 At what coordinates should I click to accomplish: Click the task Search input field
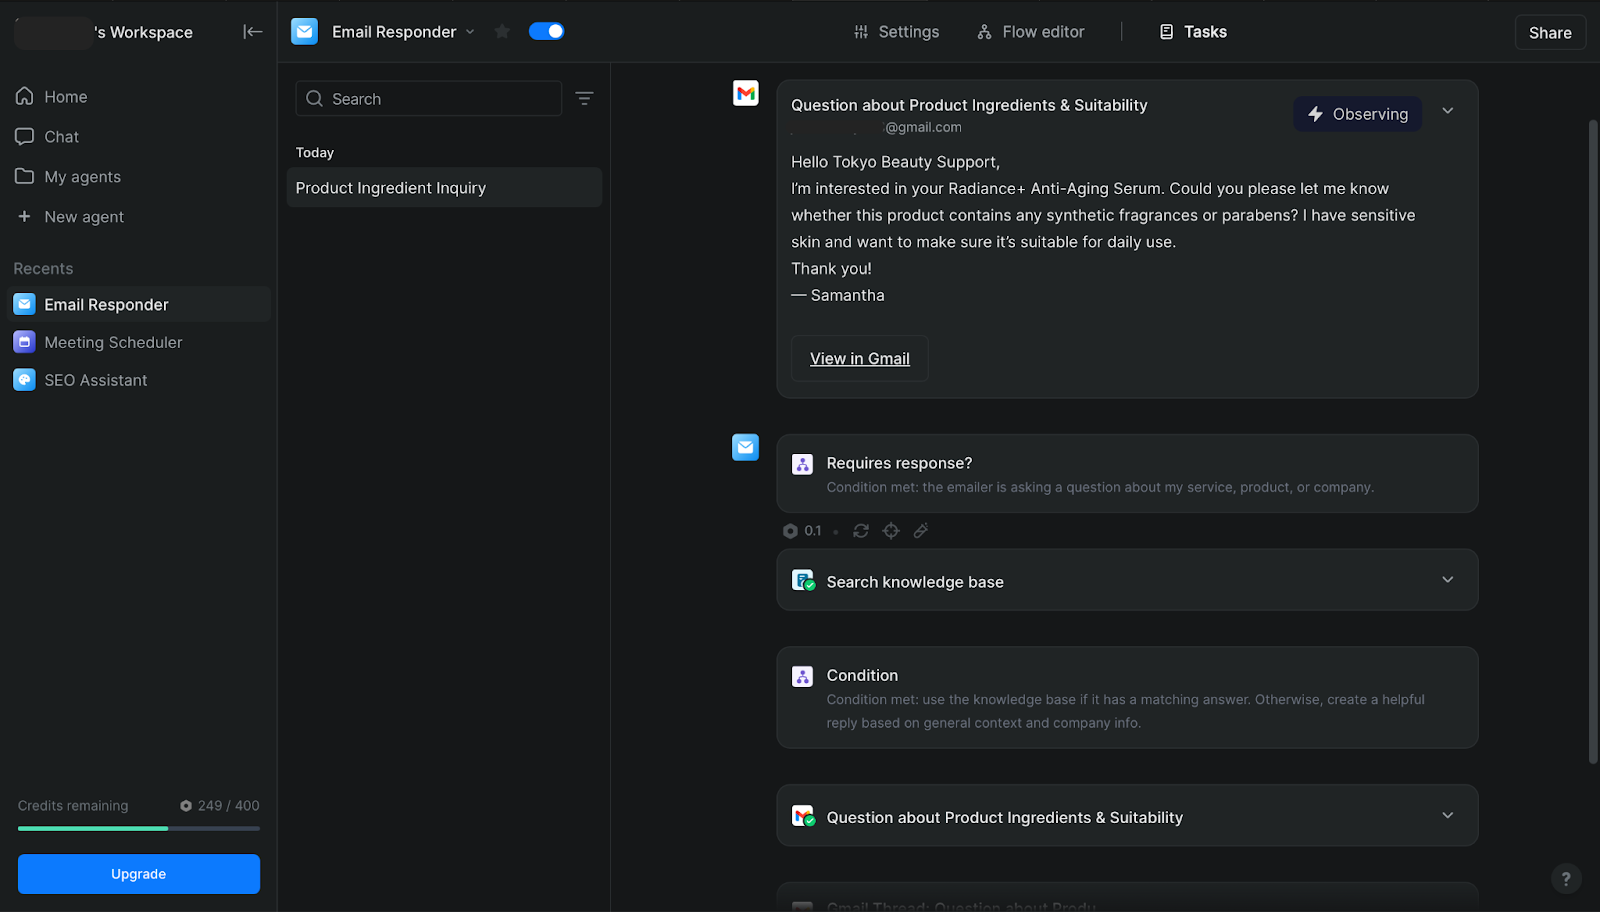[x=440, y=99]
